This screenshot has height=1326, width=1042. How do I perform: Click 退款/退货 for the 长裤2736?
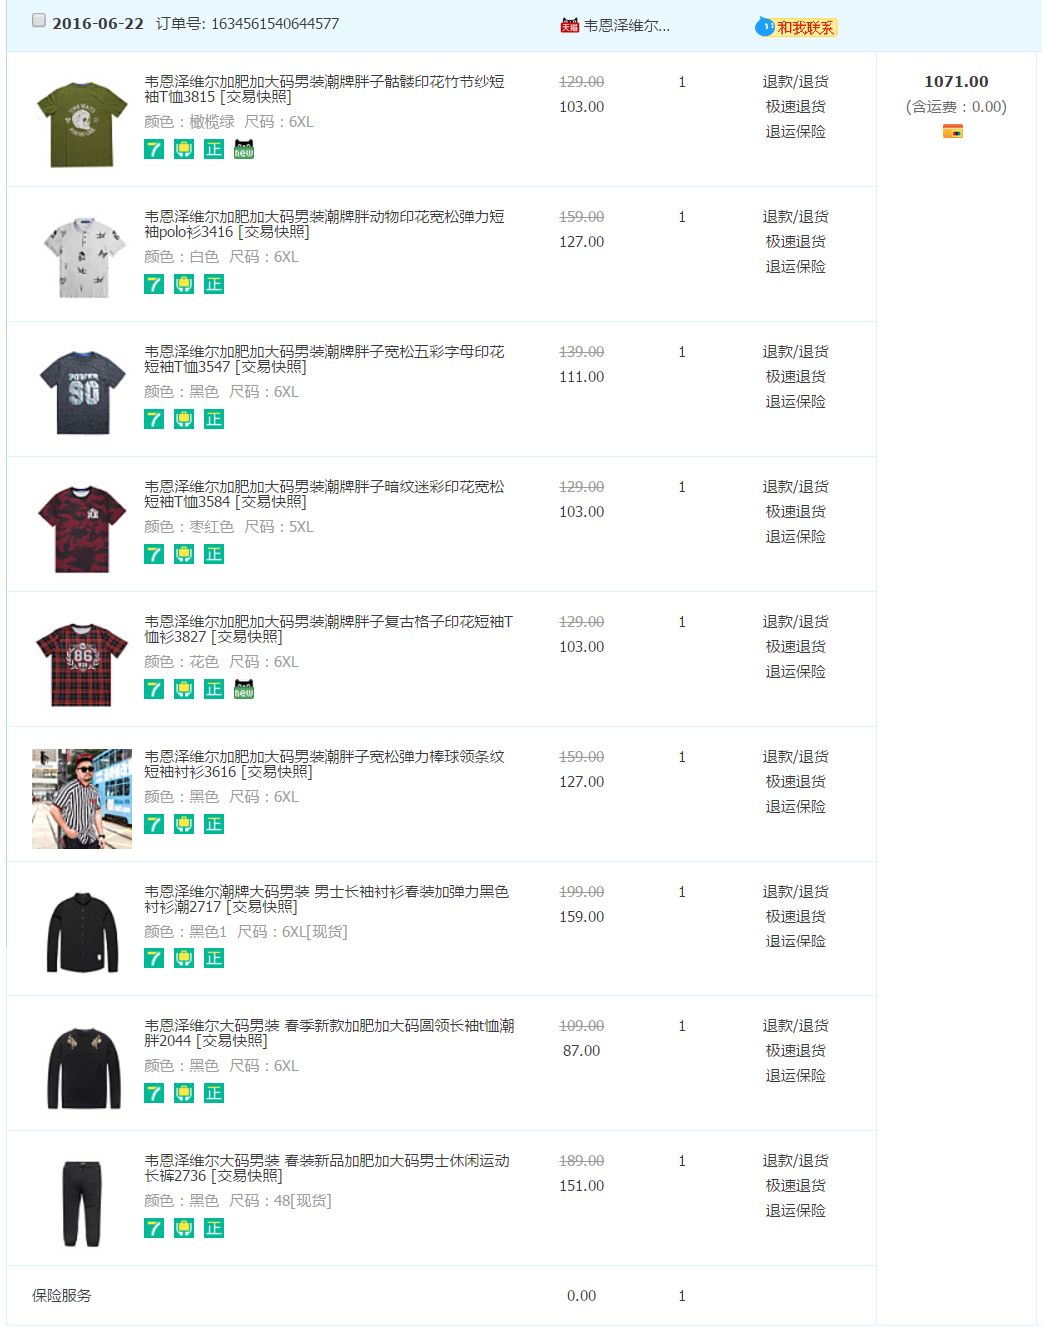(795, 1161)
